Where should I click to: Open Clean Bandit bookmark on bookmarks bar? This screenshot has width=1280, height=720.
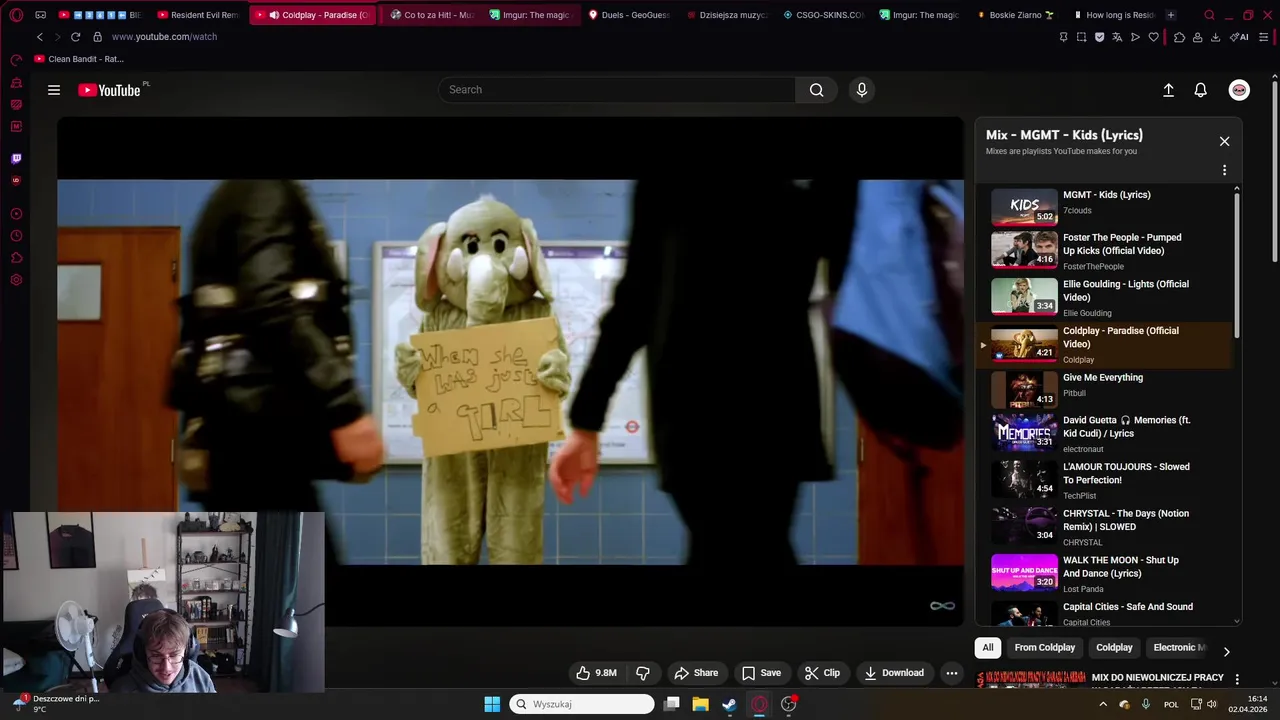[x=79, y=59]
